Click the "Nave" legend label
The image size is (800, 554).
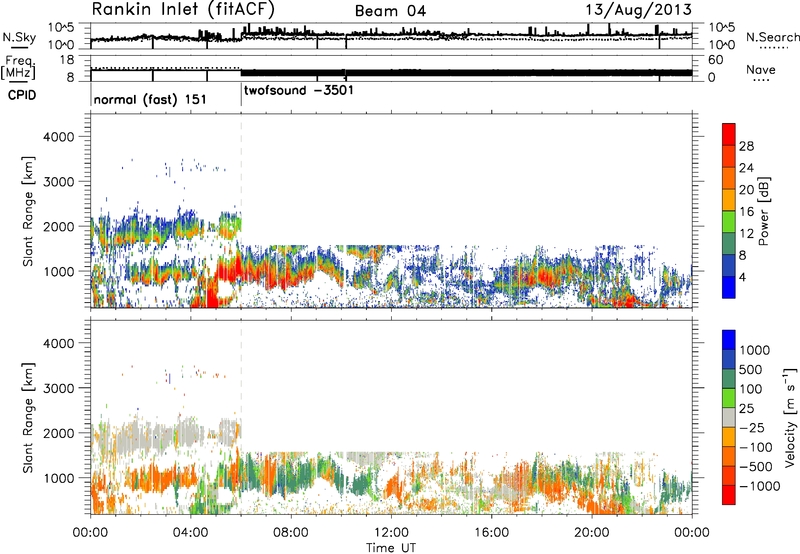pos(761,70)
